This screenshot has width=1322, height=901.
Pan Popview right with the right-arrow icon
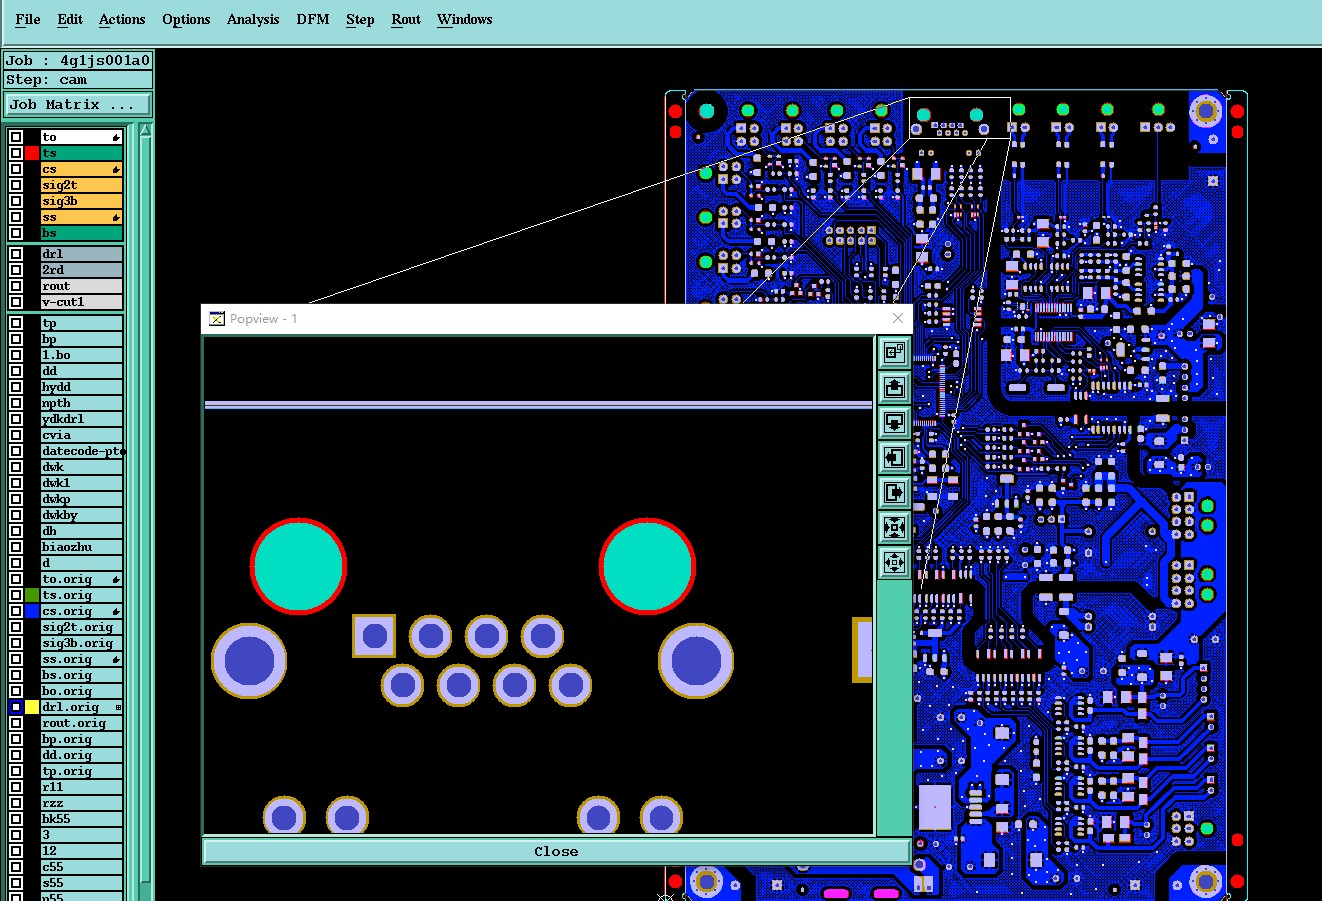[x=894, y=492]
